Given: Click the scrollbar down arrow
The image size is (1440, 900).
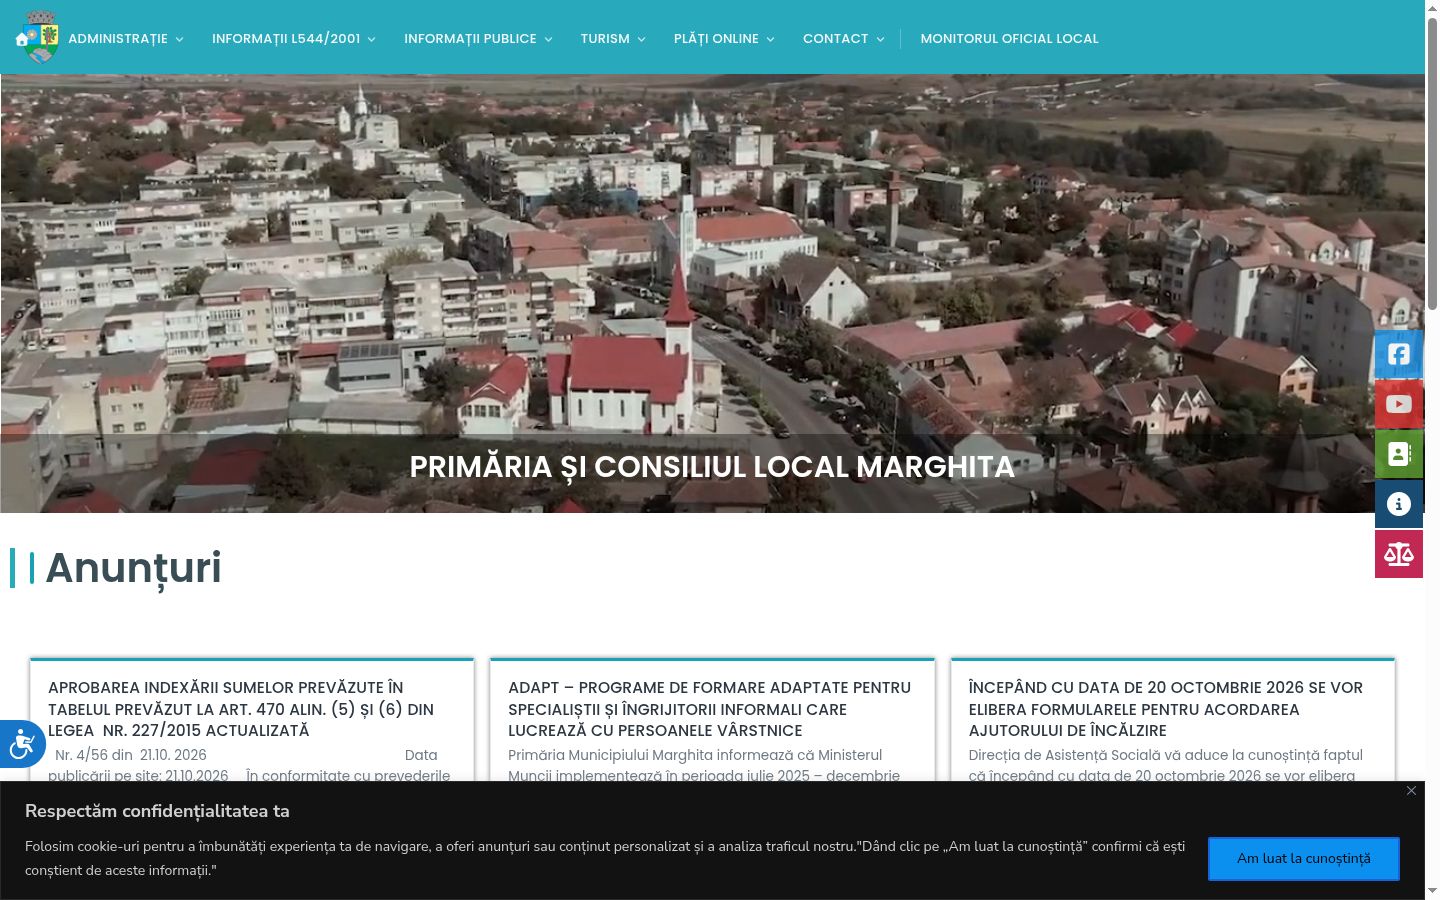Looking at the screenshot, I should coord(1432,891).
